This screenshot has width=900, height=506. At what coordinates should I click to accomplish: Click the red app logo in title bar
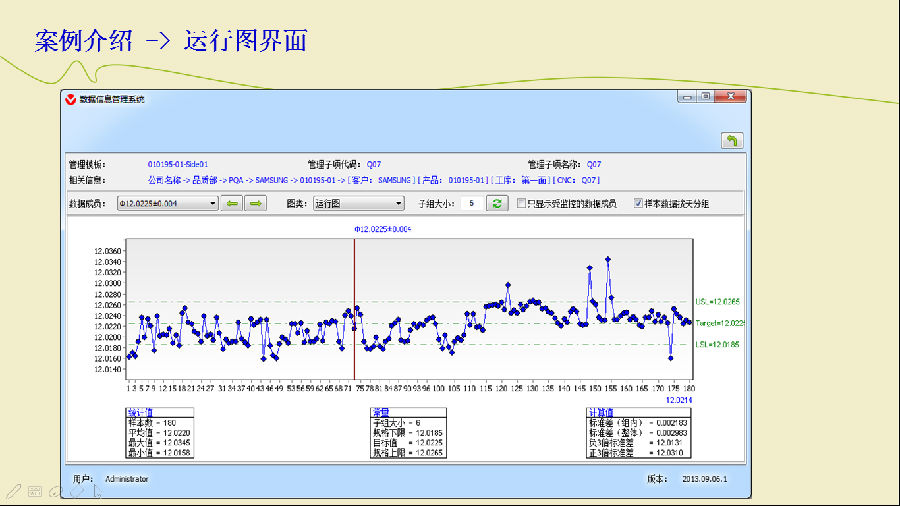point(70,99)
